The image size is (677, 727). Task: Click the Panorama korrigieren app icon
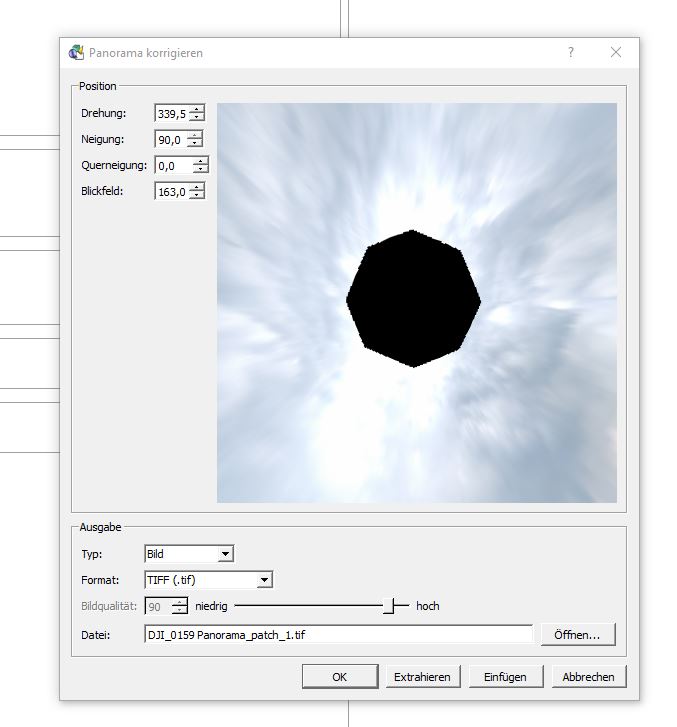pos(76,53)
